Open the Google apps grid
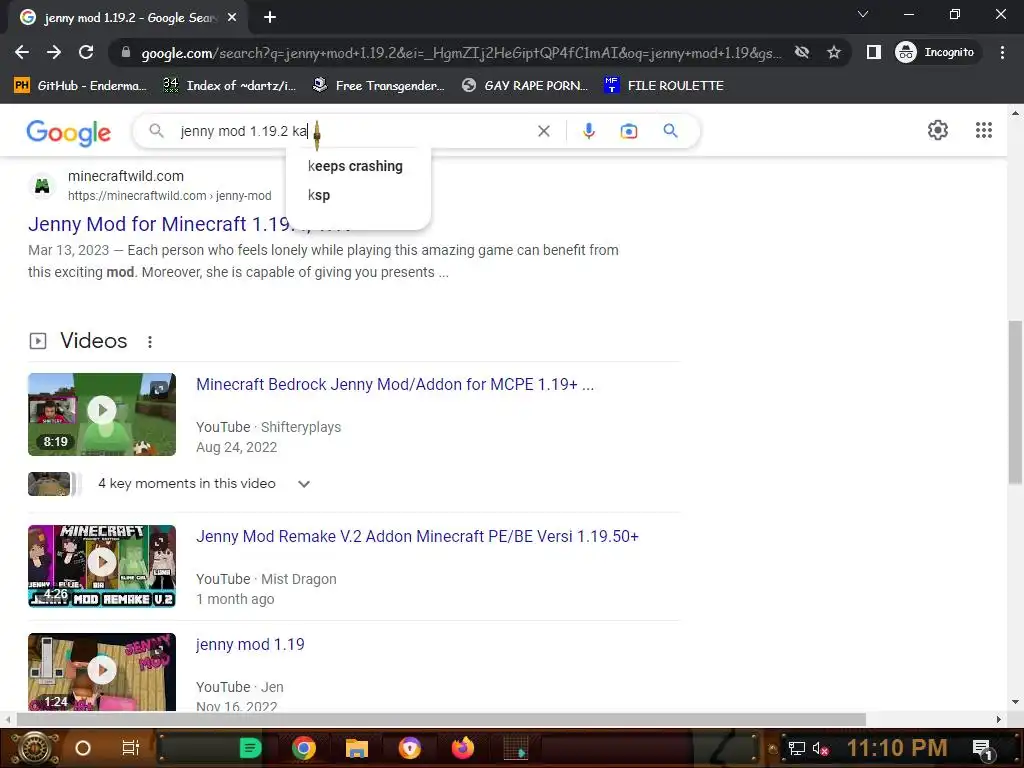The width and height of the screenshot is (1024, 768). point(984,130)
